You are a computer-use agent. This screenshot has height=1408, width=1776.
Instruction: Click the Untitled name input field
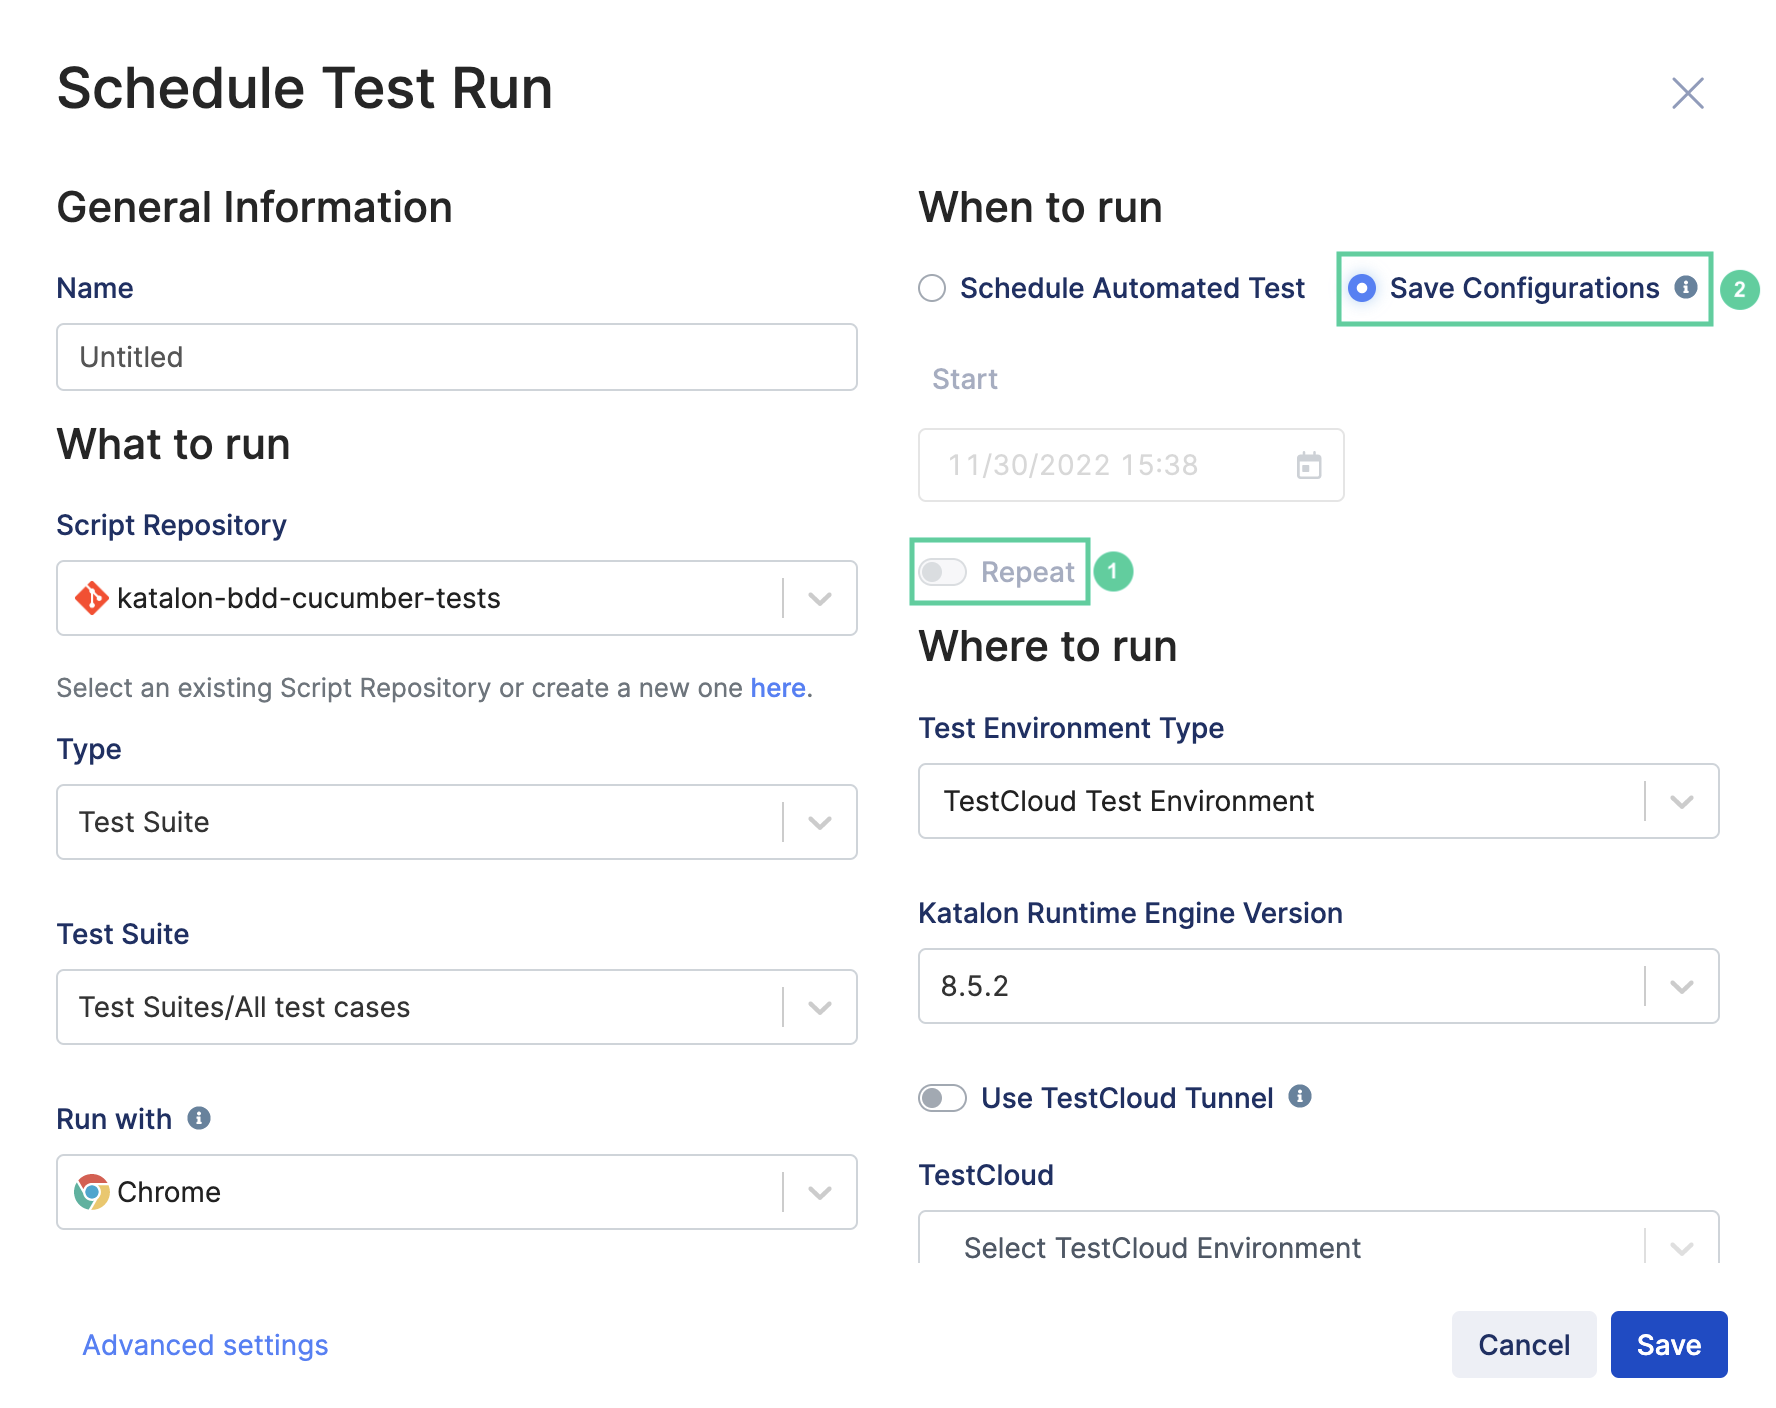pos(456,357)
